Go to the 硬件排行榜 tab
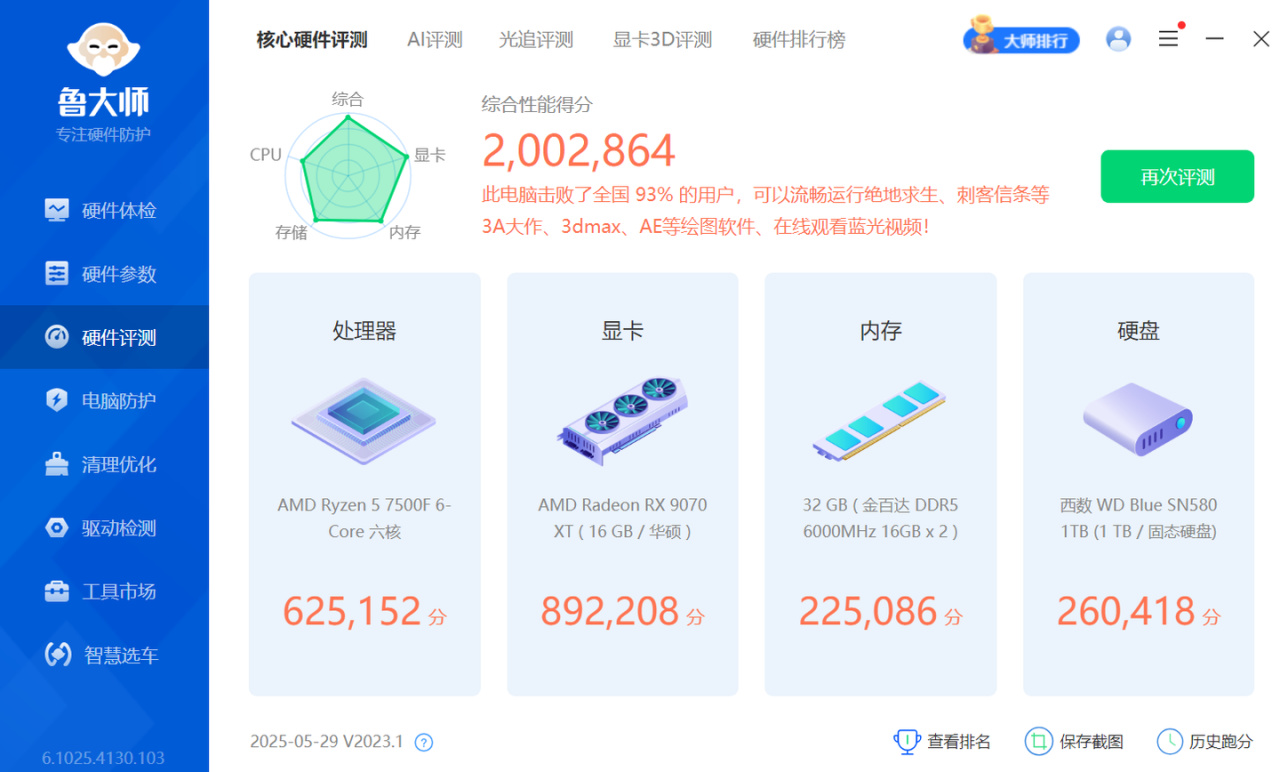The height and width of the screenshot is (772, 1280). pyautogui.click(x=799, y=40)
